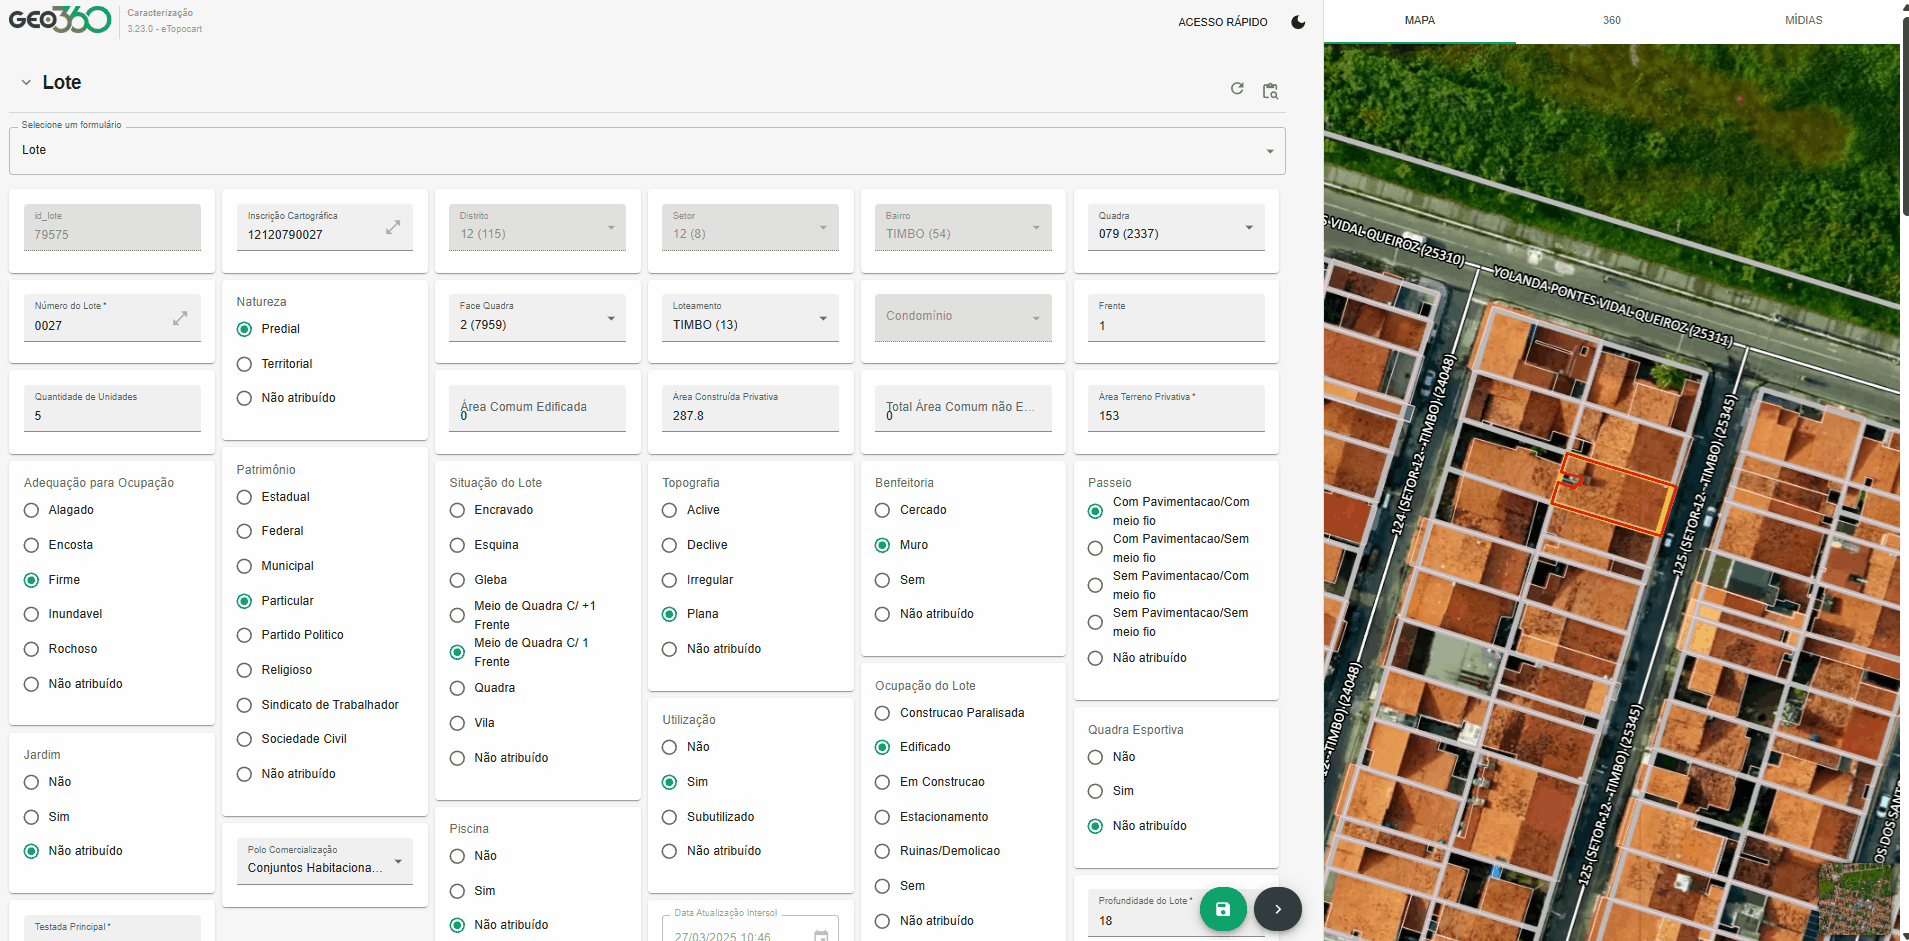Select Religioso under Patrimônio
The image size is (1909, 941).
(244, 670)
